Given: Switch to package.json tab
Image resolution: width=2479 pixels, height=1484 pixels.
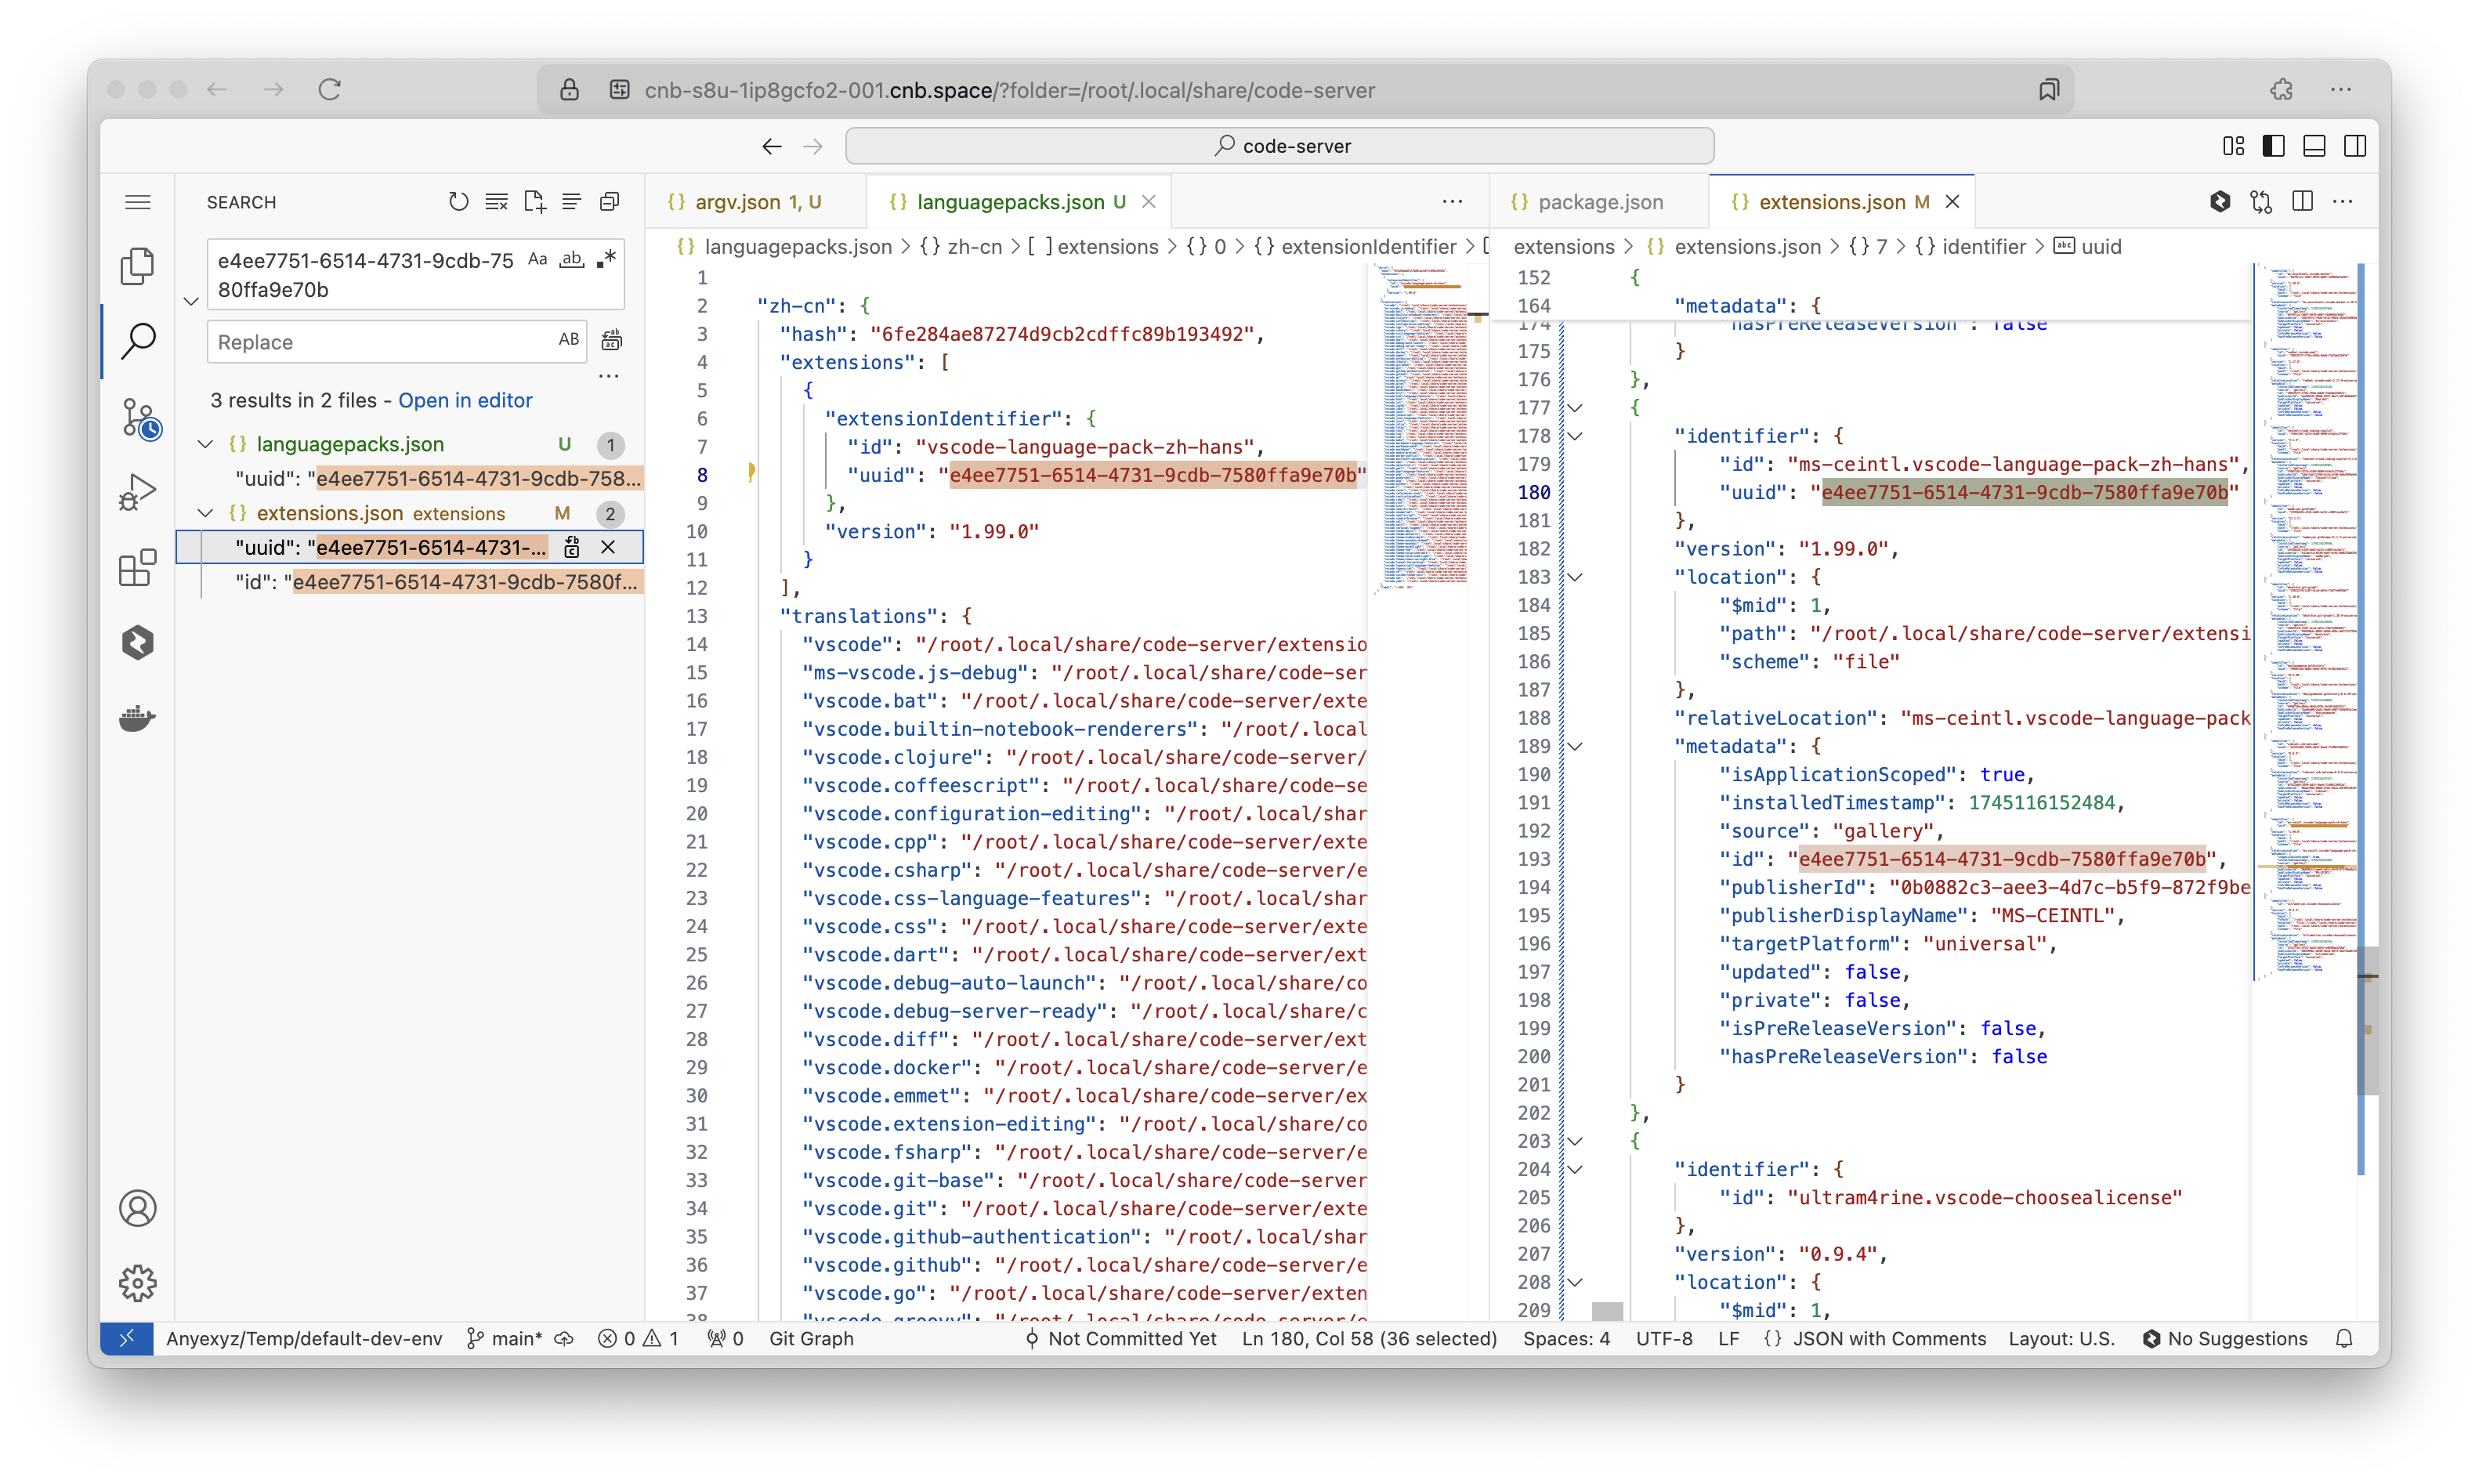Looking at the screenshot, I should coord(1599,202).
